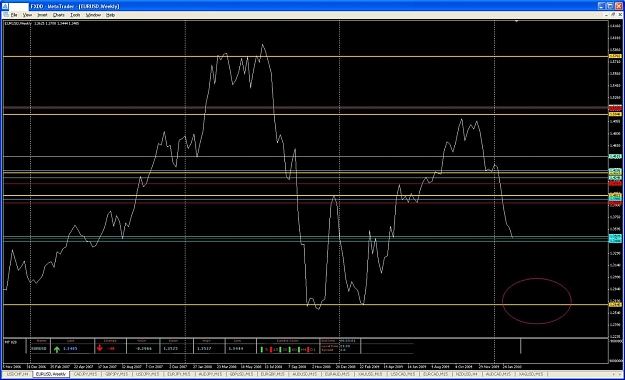Viewport: 625px width, 380px height.
Task: Open the XAGUSD,M15 chart tab
Action: click(531, 374)
